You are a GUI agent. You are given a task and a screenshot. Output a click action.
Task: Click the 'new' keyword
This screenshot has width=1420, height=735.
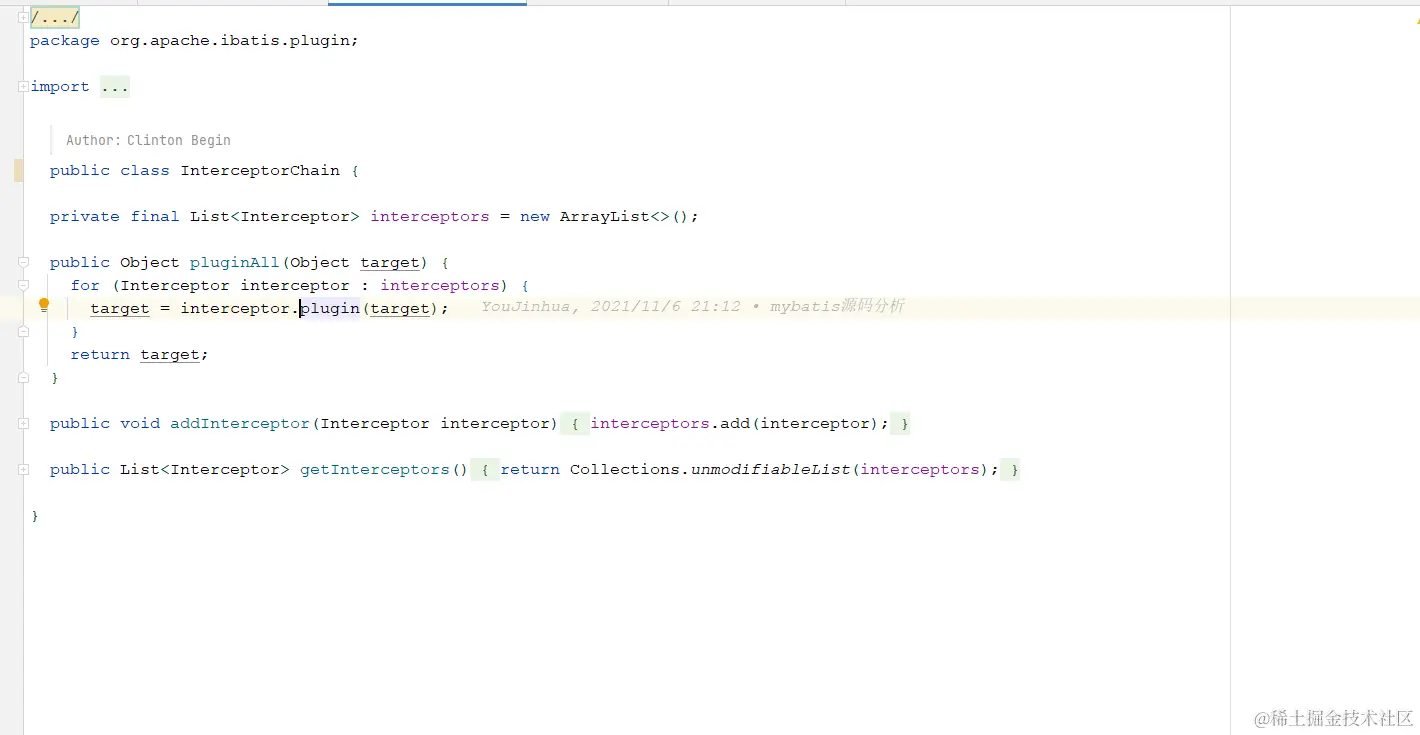535,217
